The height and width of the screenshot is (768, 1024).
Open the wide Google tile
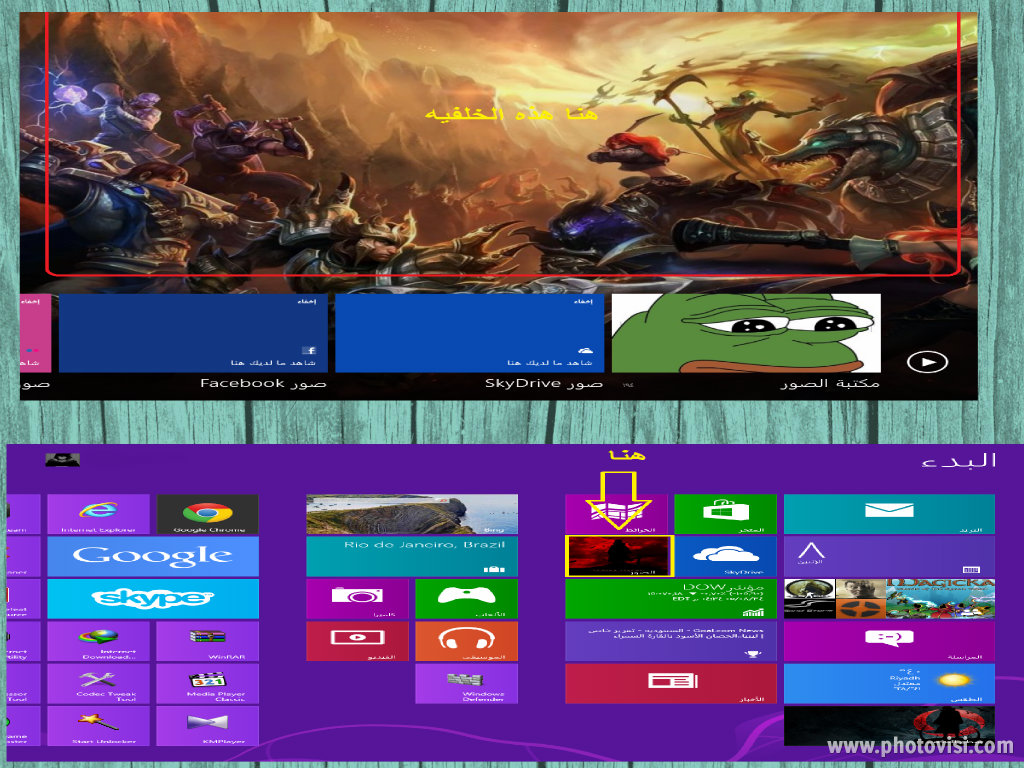coord(153,556)
